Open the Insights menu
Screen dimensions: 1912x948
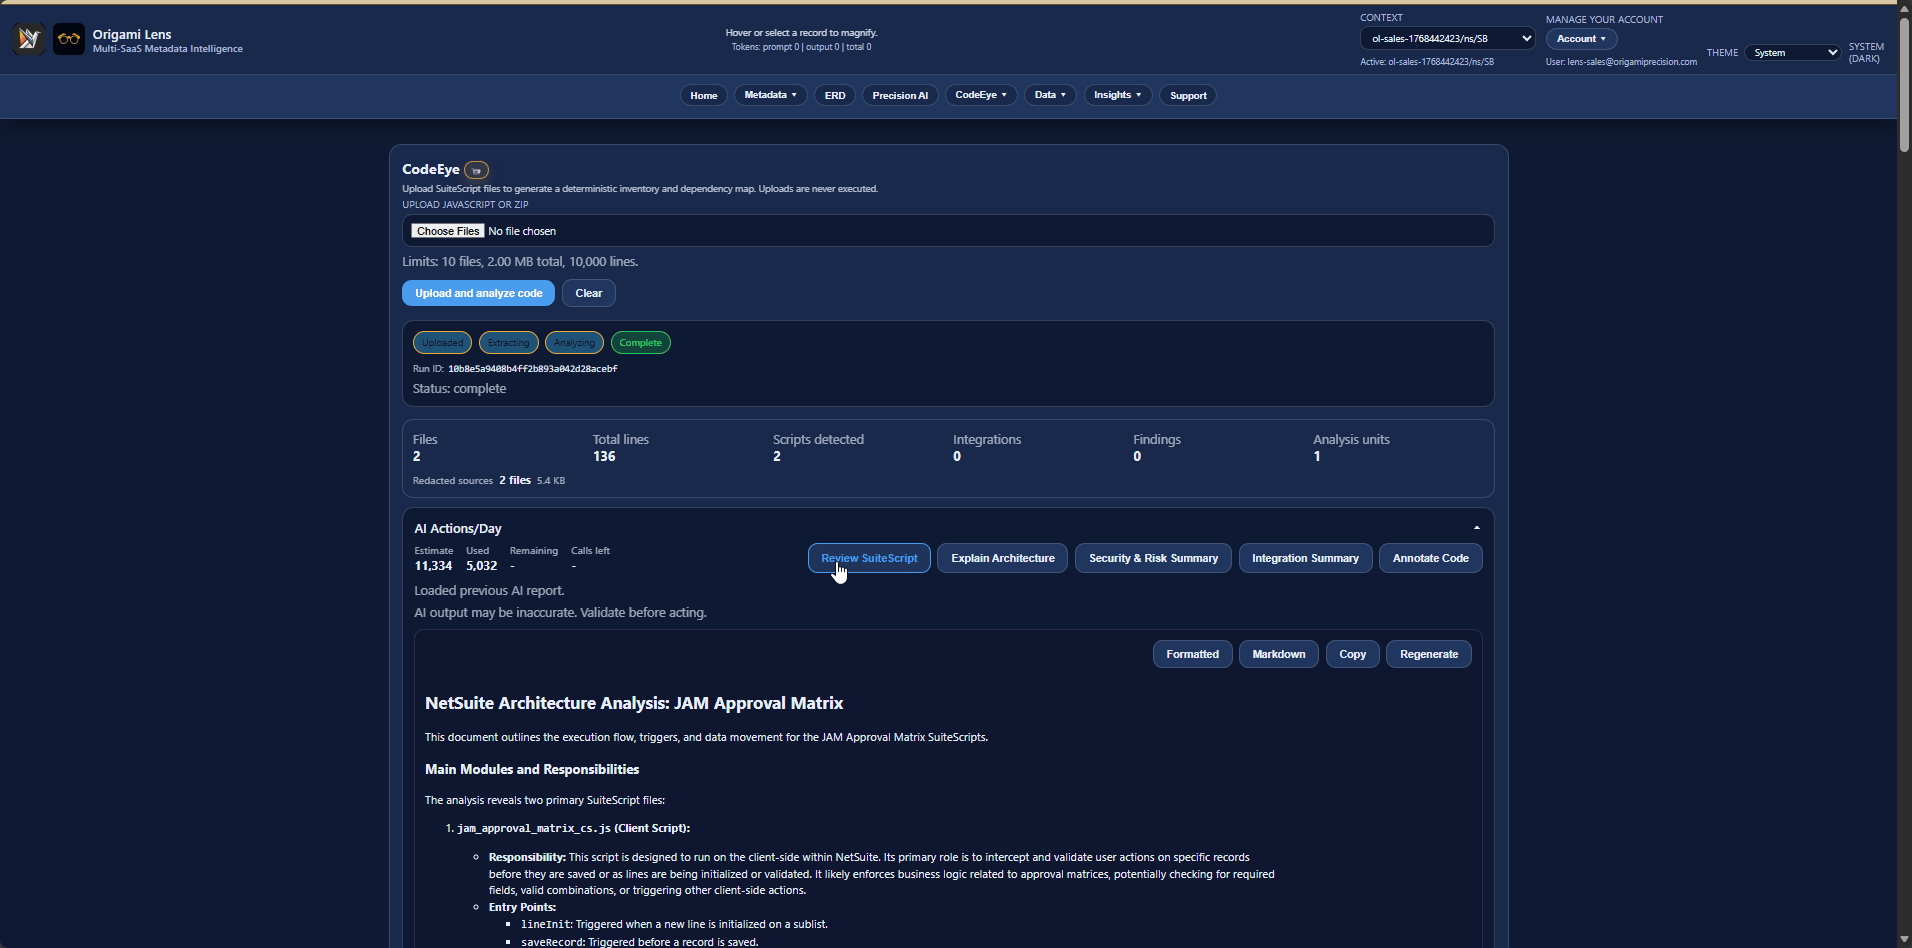(x=1117, y=95)
